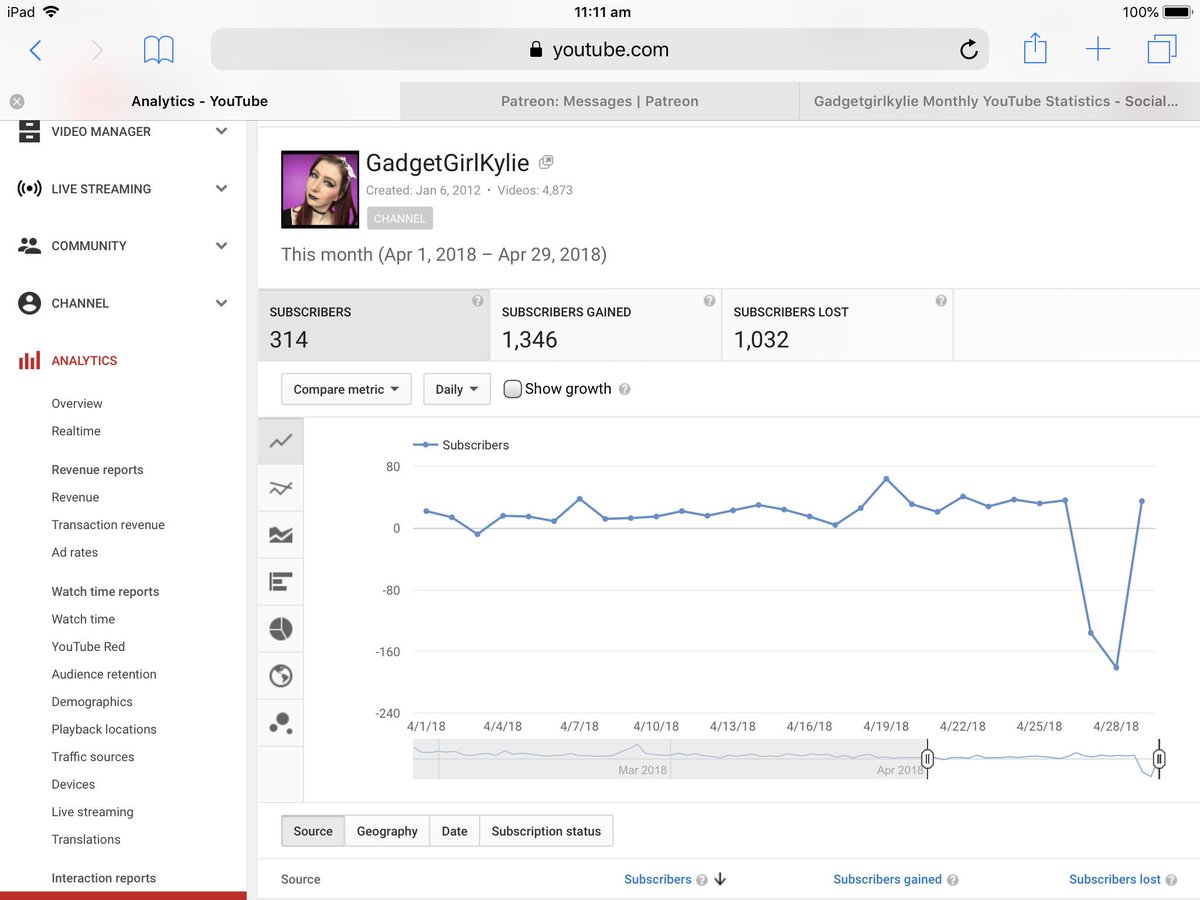
Task: Tap the youtube.com address bar
Action: point(599,49)
